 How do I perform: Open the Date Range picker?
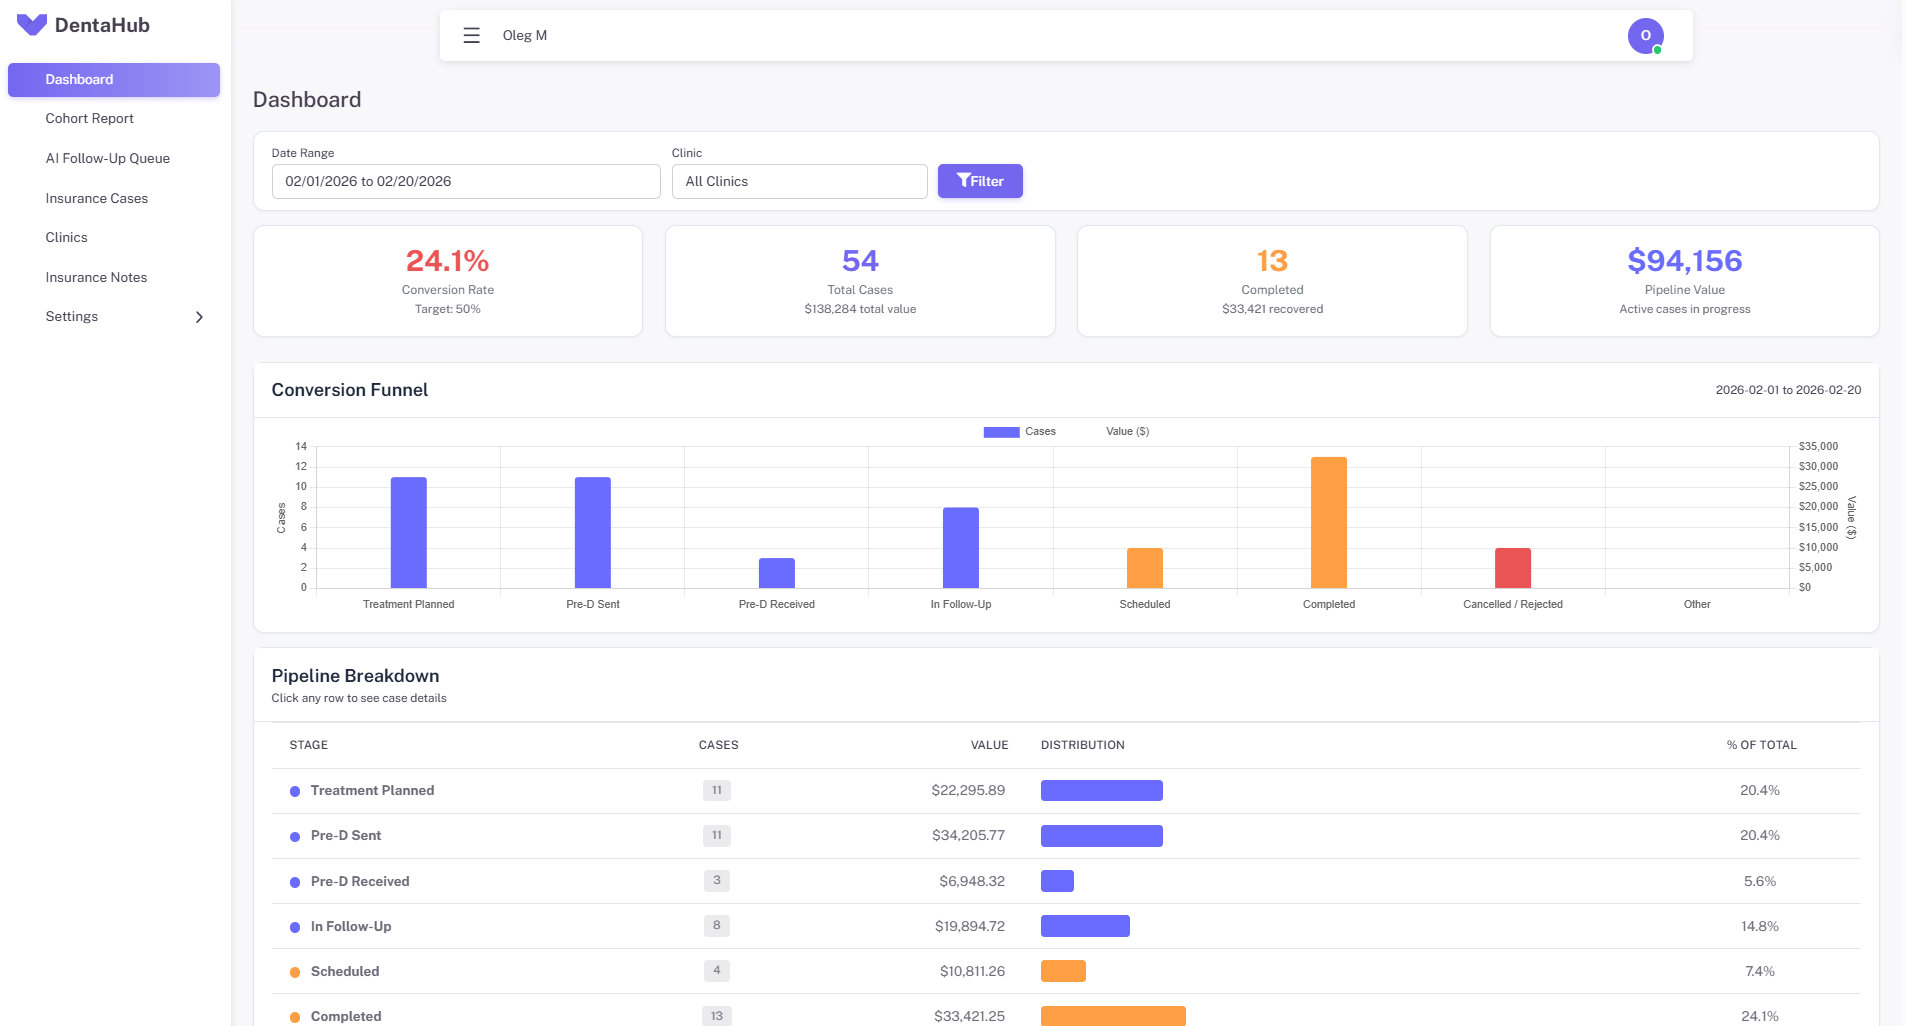click(465, 181)
